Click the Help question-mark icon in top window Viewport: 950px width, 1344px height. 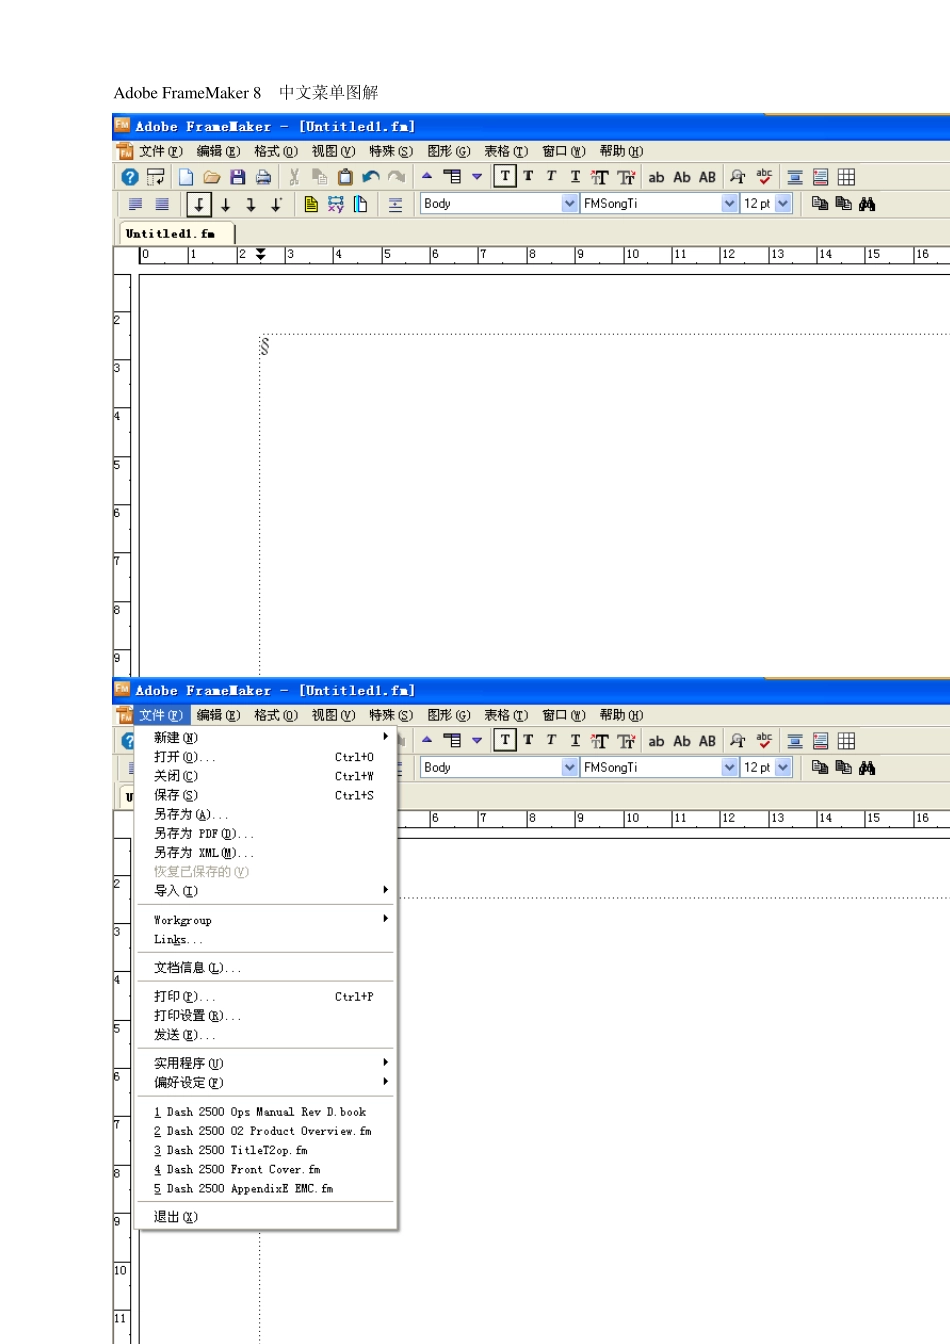130,177
